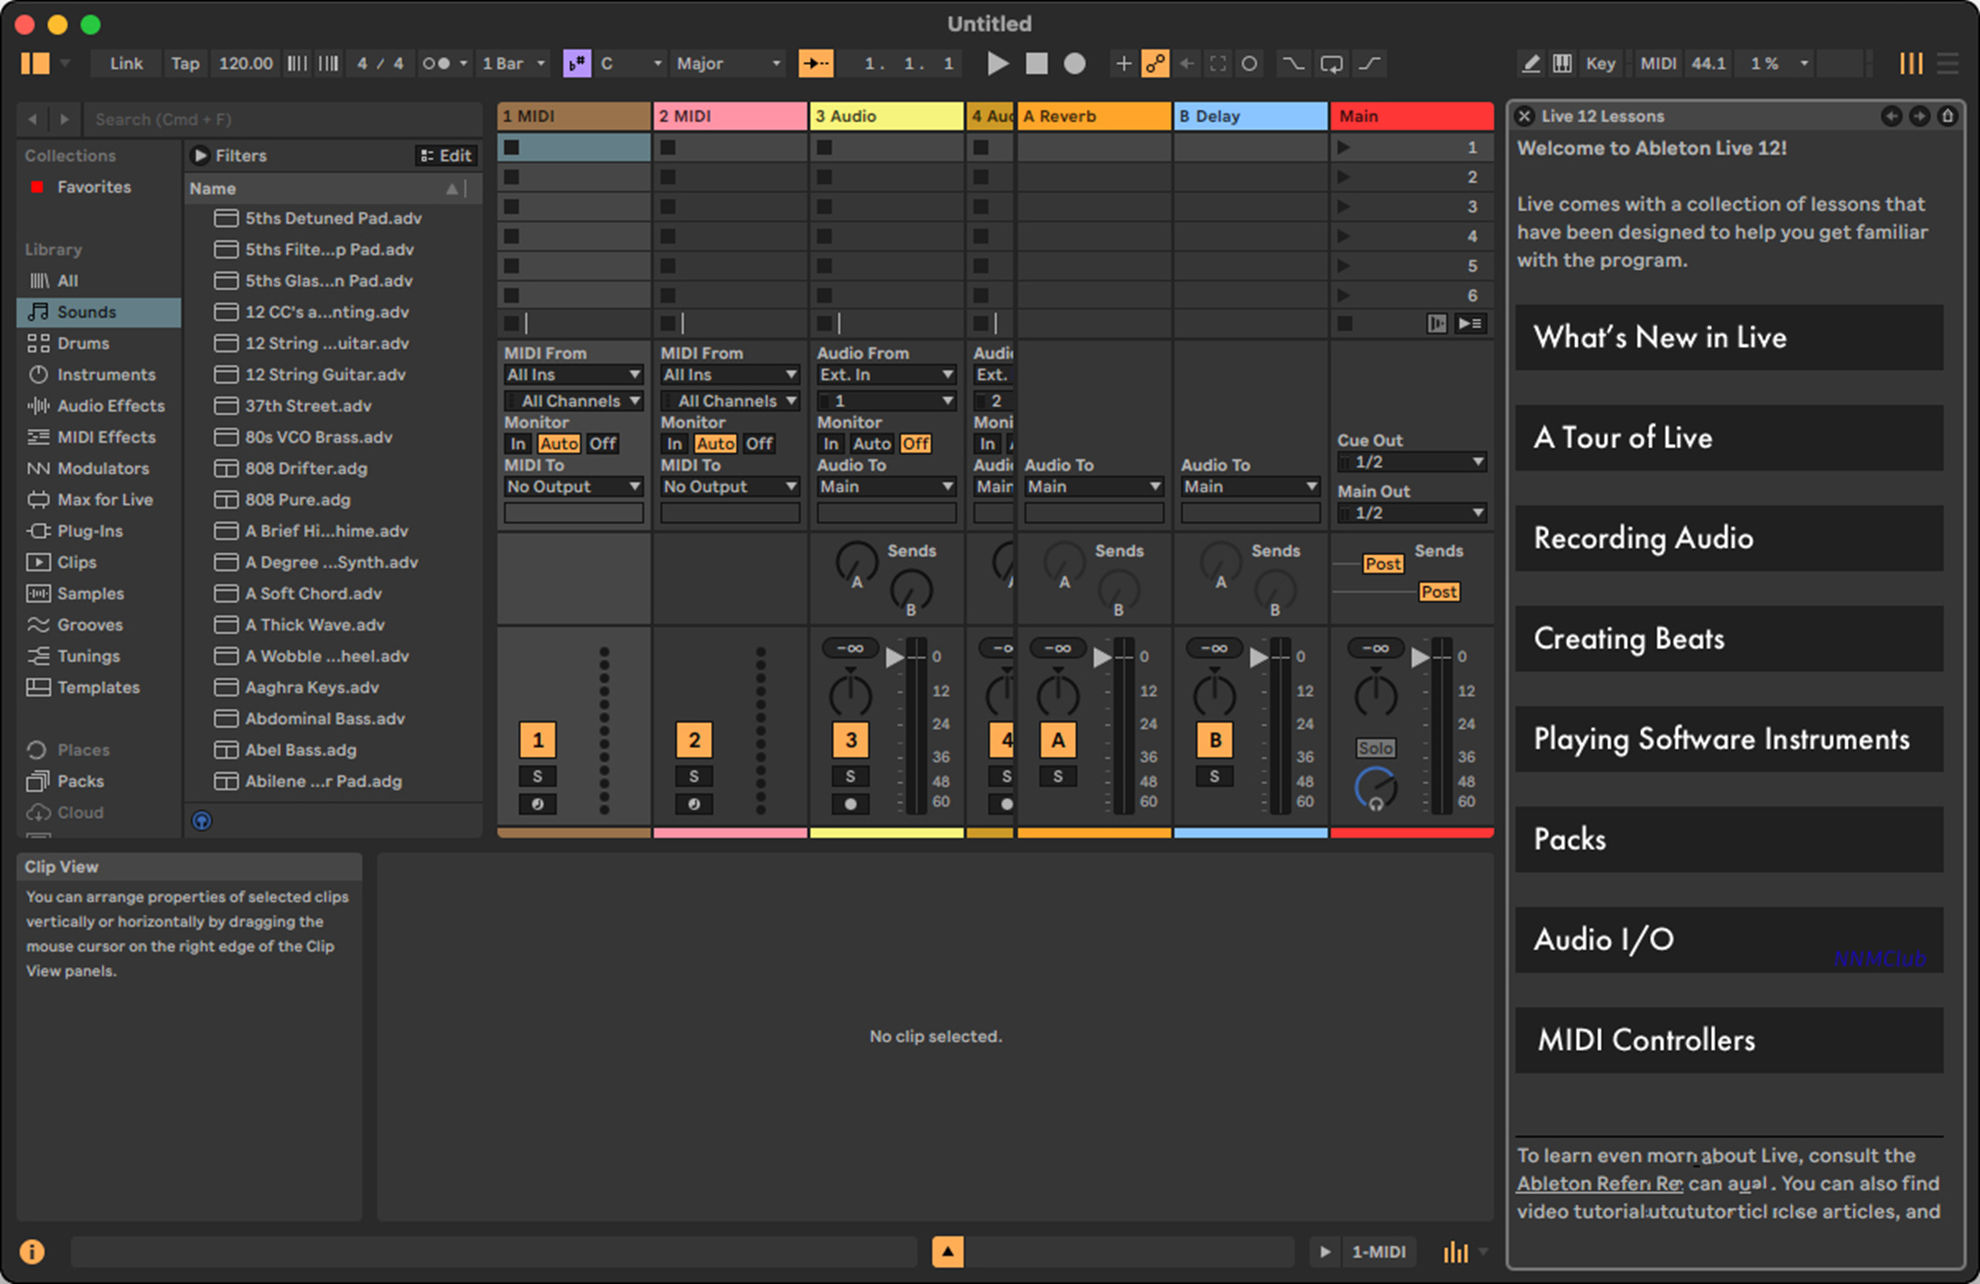Click the browser search field
1980x1284 pixels.
[282, 119]
